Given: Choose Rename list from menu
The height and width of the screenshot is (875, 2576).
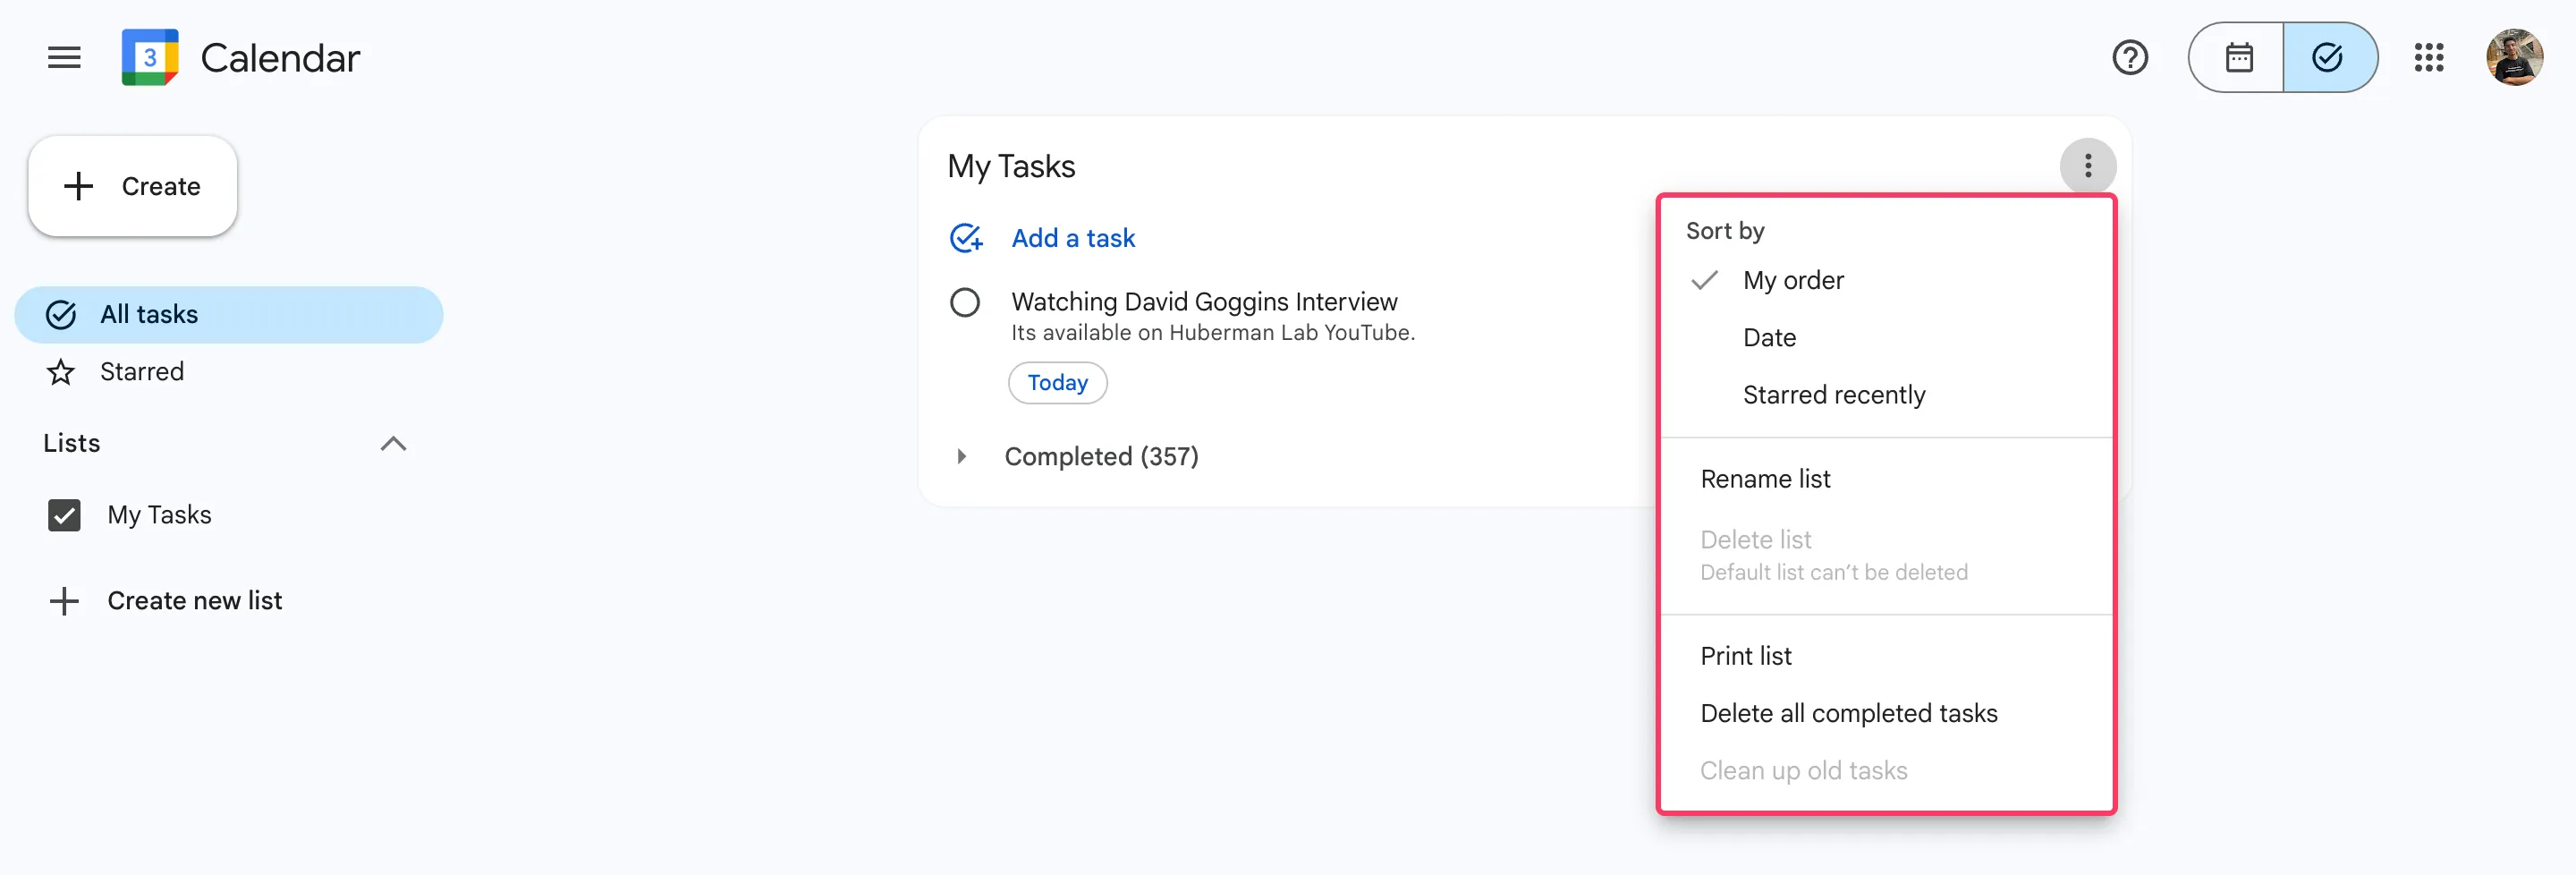Looking at the screenshot, I should tap(1886, 479).
